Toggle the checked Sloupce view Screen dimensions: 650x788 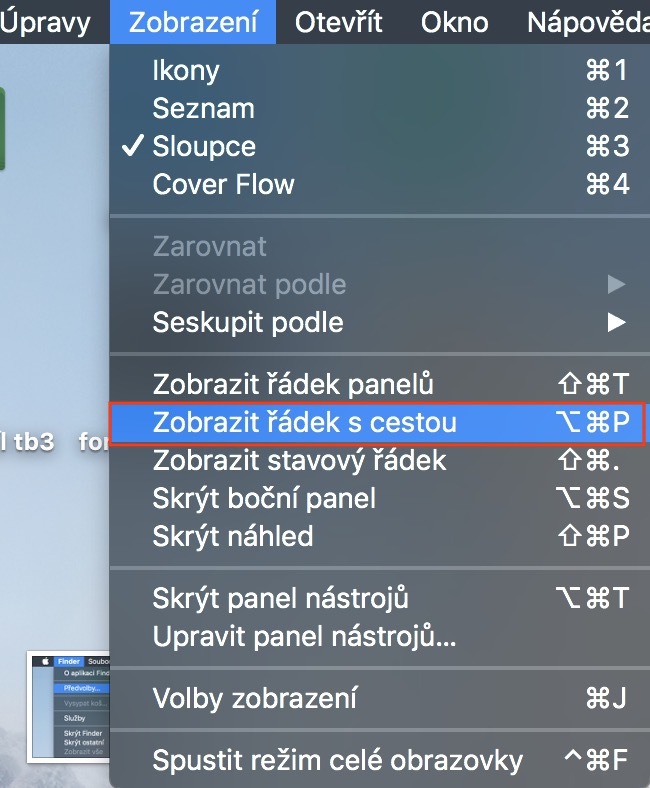tap(204, 146)
